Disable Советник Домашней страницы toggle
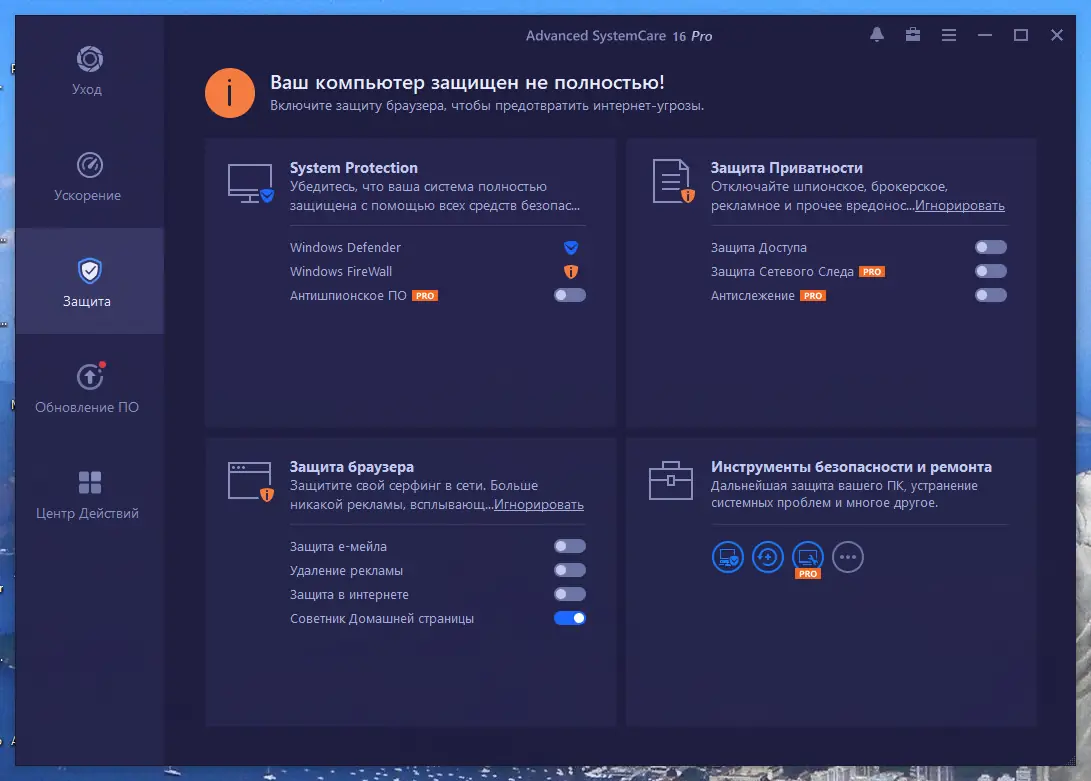Screen dimensions: 1091x781 570,618
